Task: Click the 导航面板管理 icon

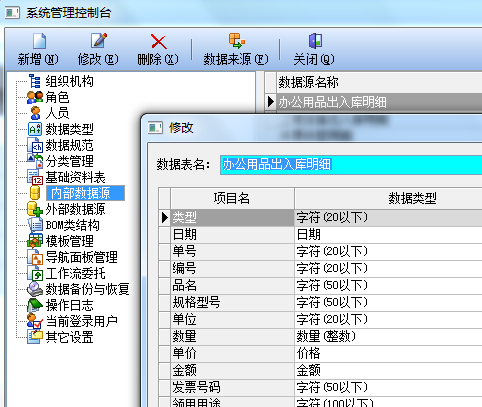Action: pyautogui.click(x=36, y=257)
